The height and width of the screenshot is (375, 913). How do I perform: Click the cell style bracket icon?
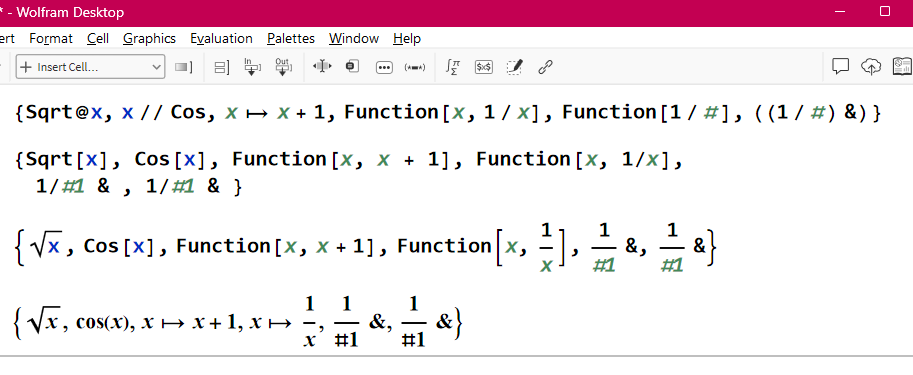point(183,67)
